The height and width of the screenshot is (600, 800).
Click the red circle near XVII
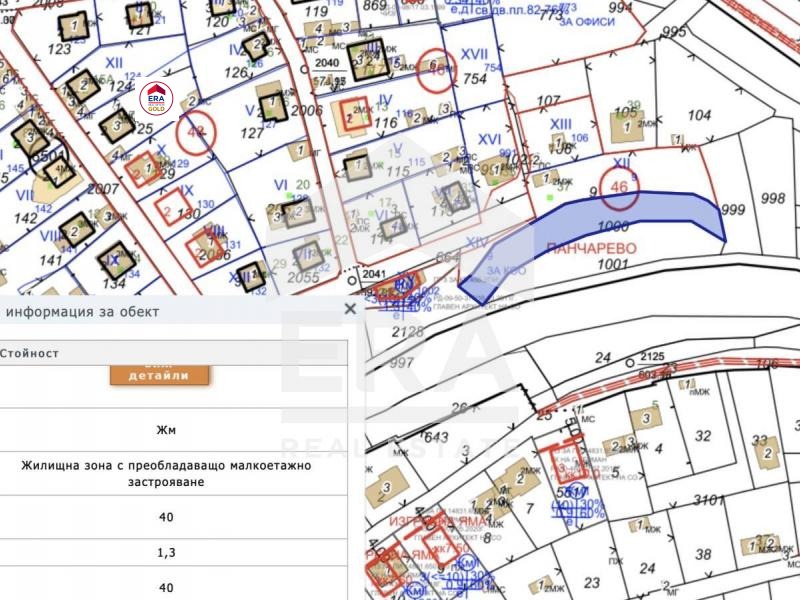coord(435,70)
